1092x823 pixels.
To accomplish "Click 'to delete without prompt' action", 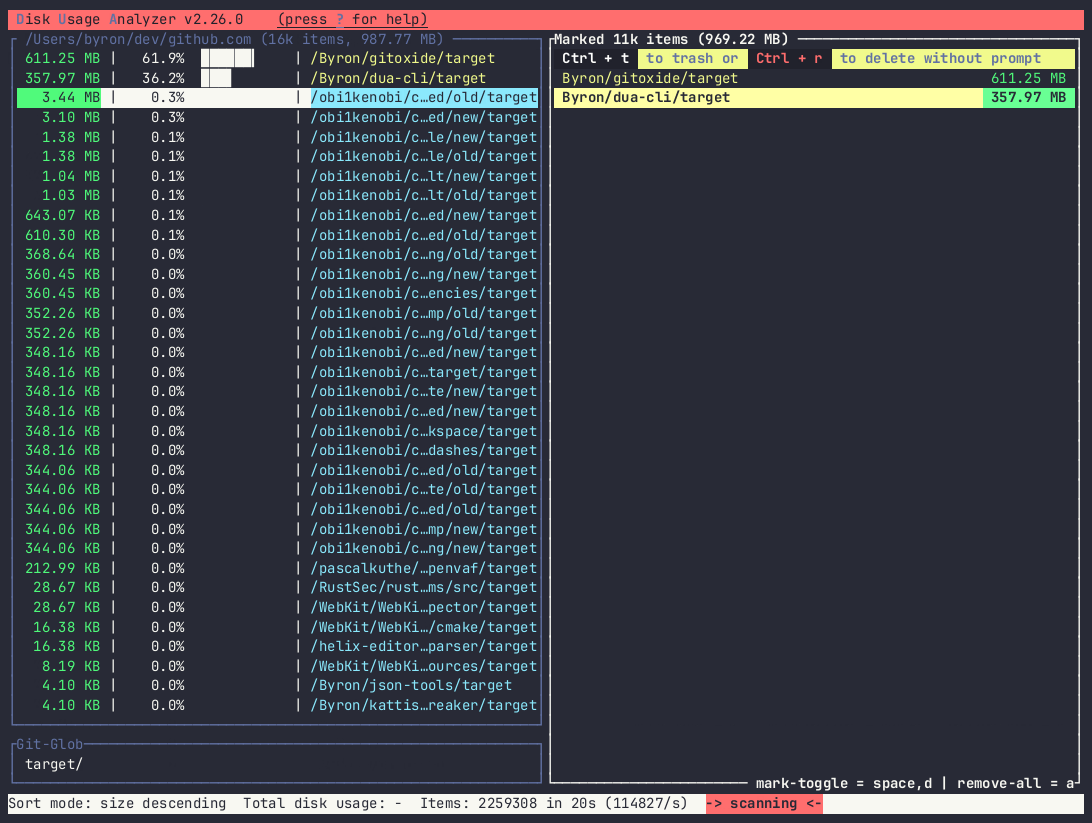I will [940, 58].
